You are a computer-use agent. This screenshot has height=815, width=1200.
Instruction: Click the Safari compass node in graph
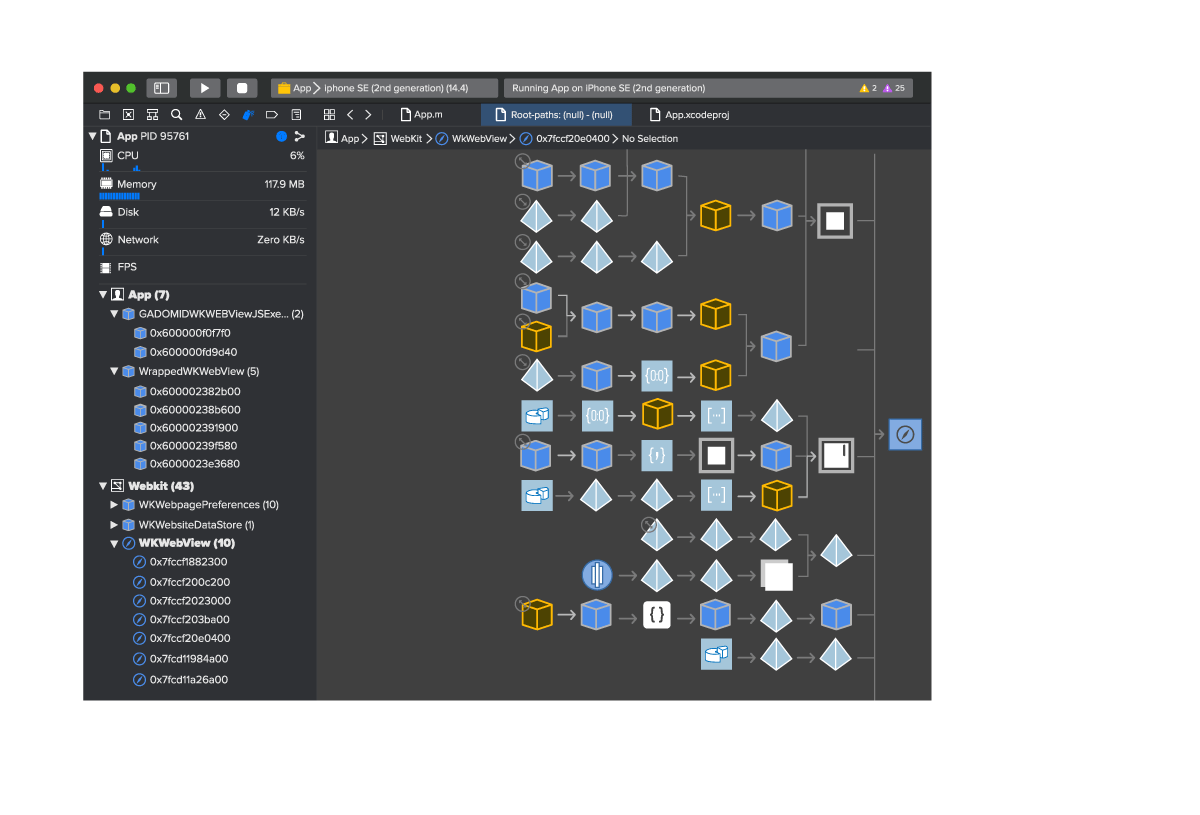(x=905, y=435)
